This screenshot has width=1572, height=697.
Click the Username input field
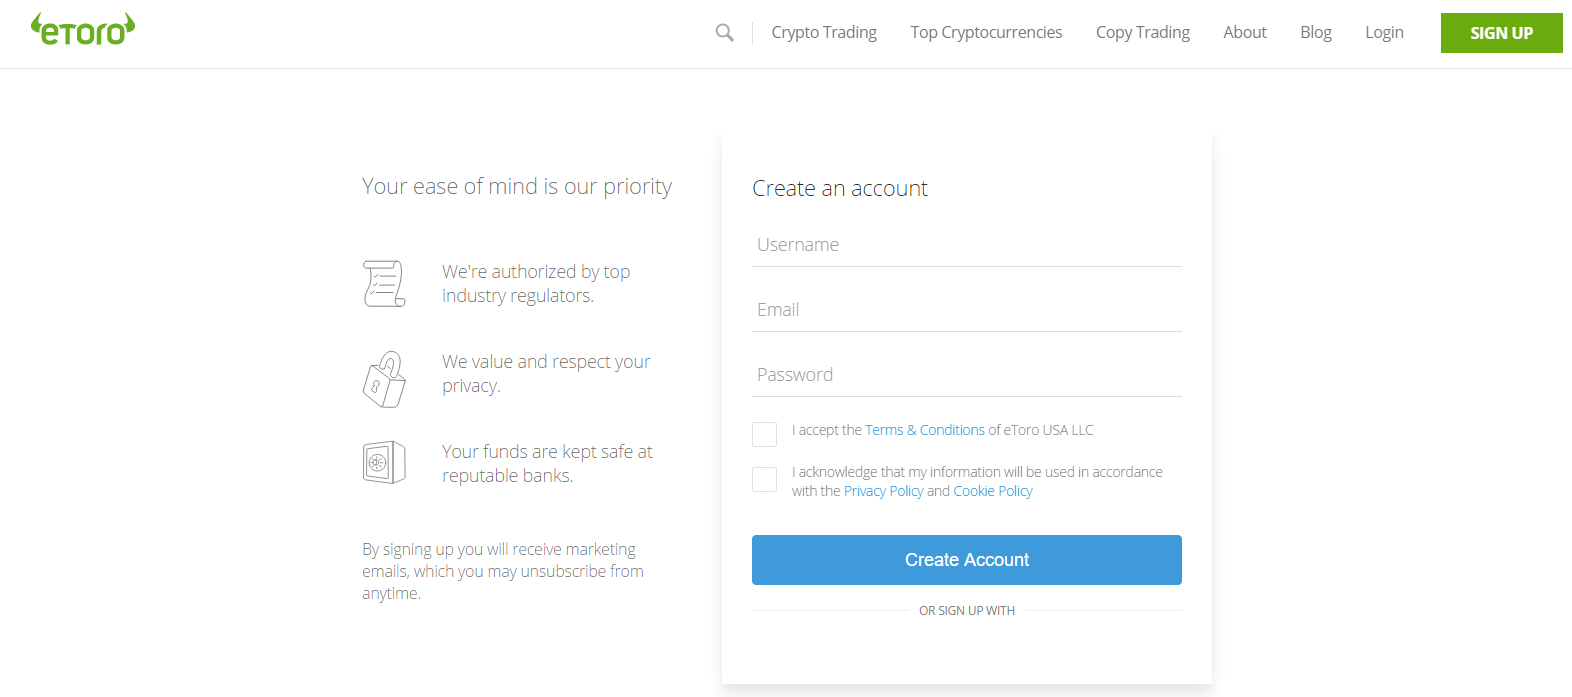966,244
